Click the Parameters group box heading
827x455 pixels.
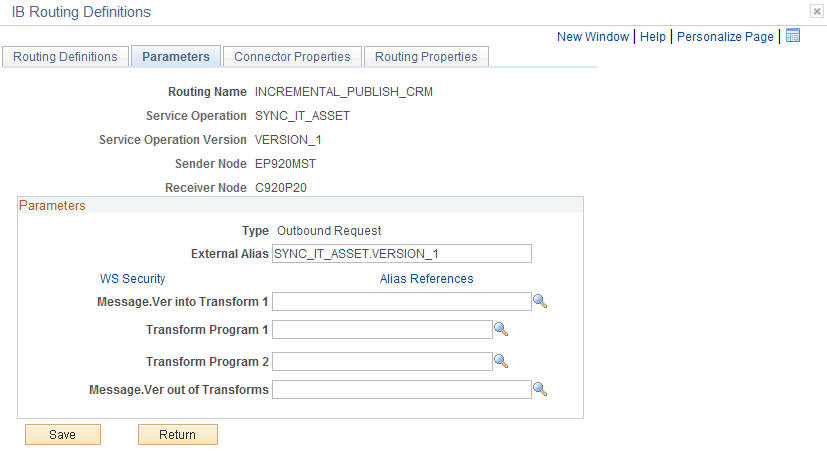52,205
